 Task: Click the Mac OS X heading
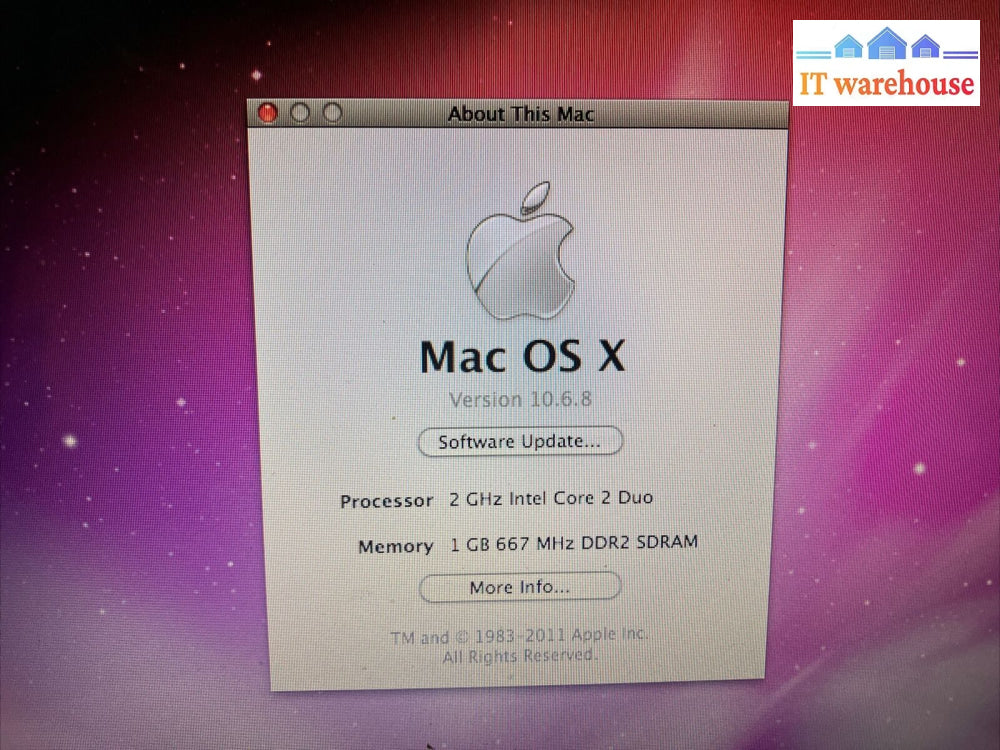[x=522, y=356]
